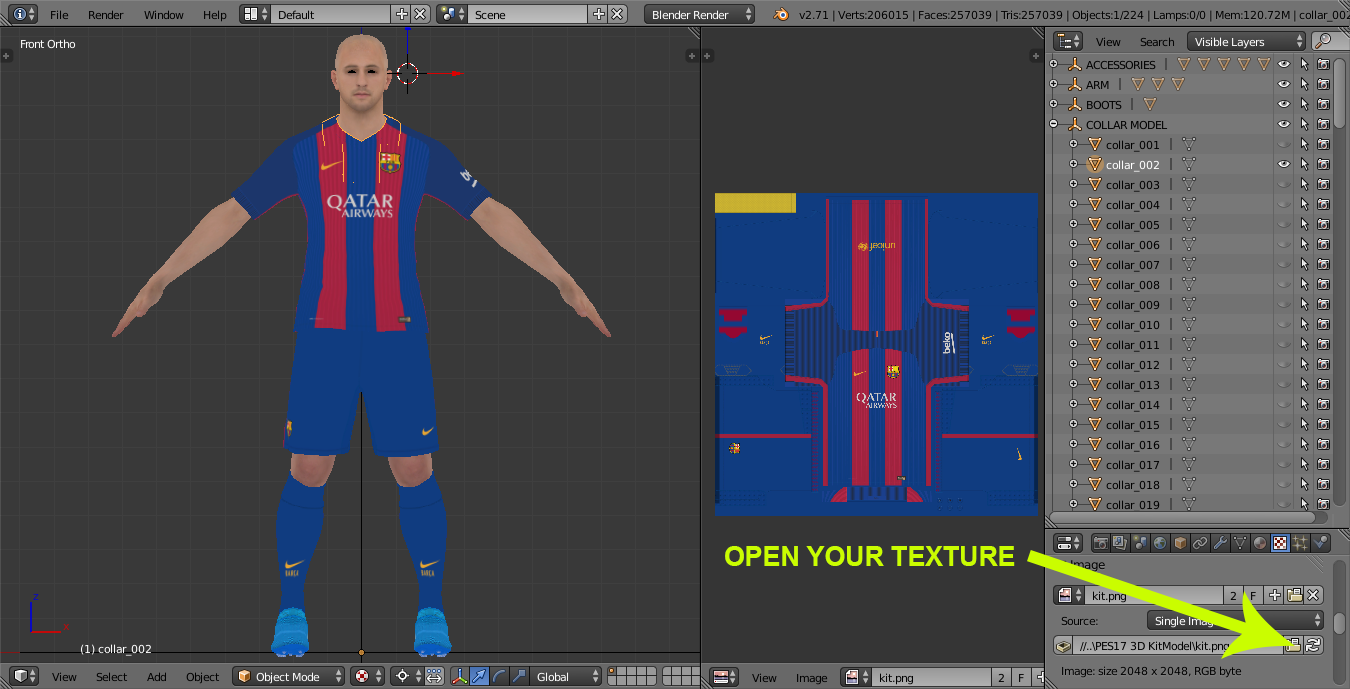This screenshot has height=689, width=1350.
Task: Open Image menu in UV editor header
Action: click(x=811, y=677)
